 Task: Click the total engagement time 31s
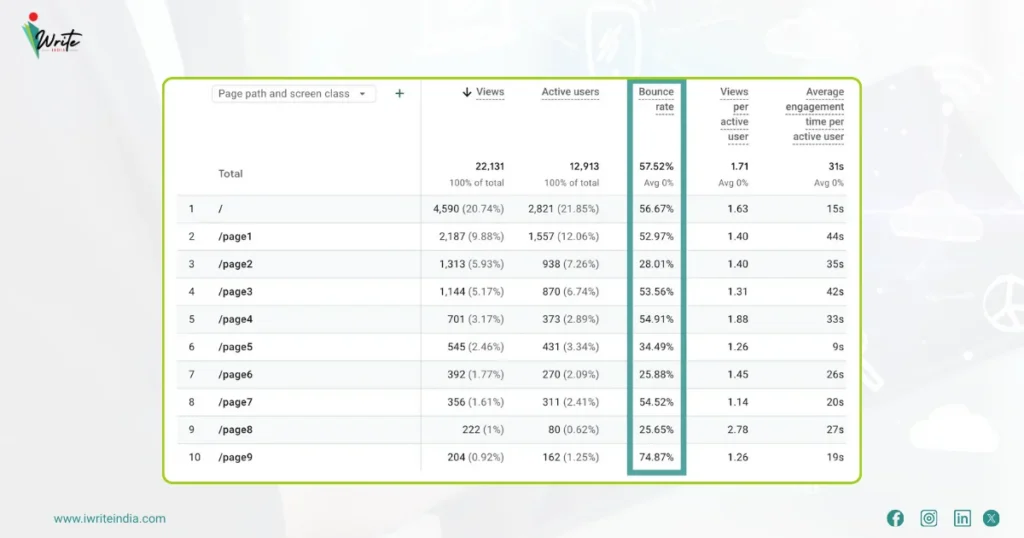836,166
